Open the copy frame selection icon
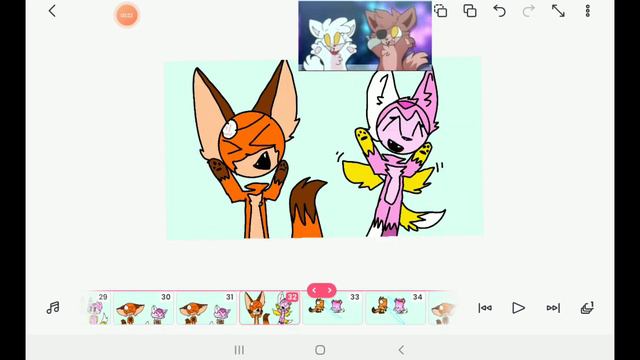The width and height of the screenshot is (640, 360). pos(441,11)
